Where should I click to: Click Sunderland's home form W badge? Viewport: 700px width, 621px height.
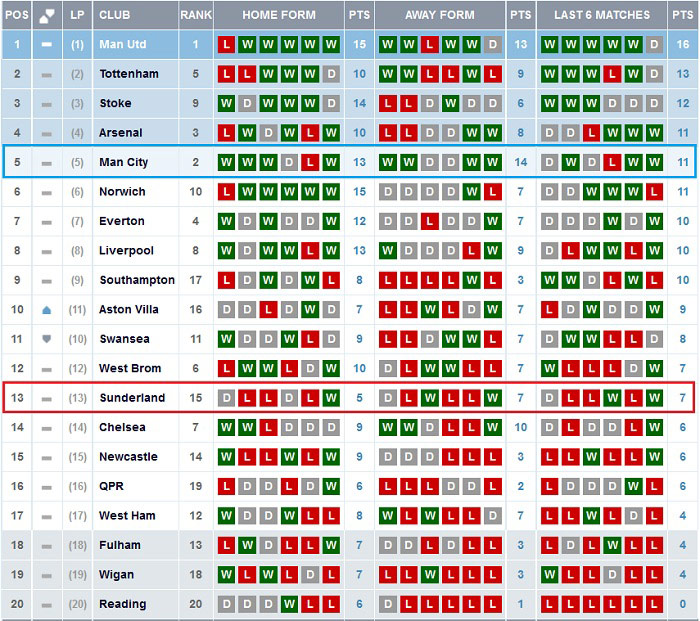click(331, 398)
